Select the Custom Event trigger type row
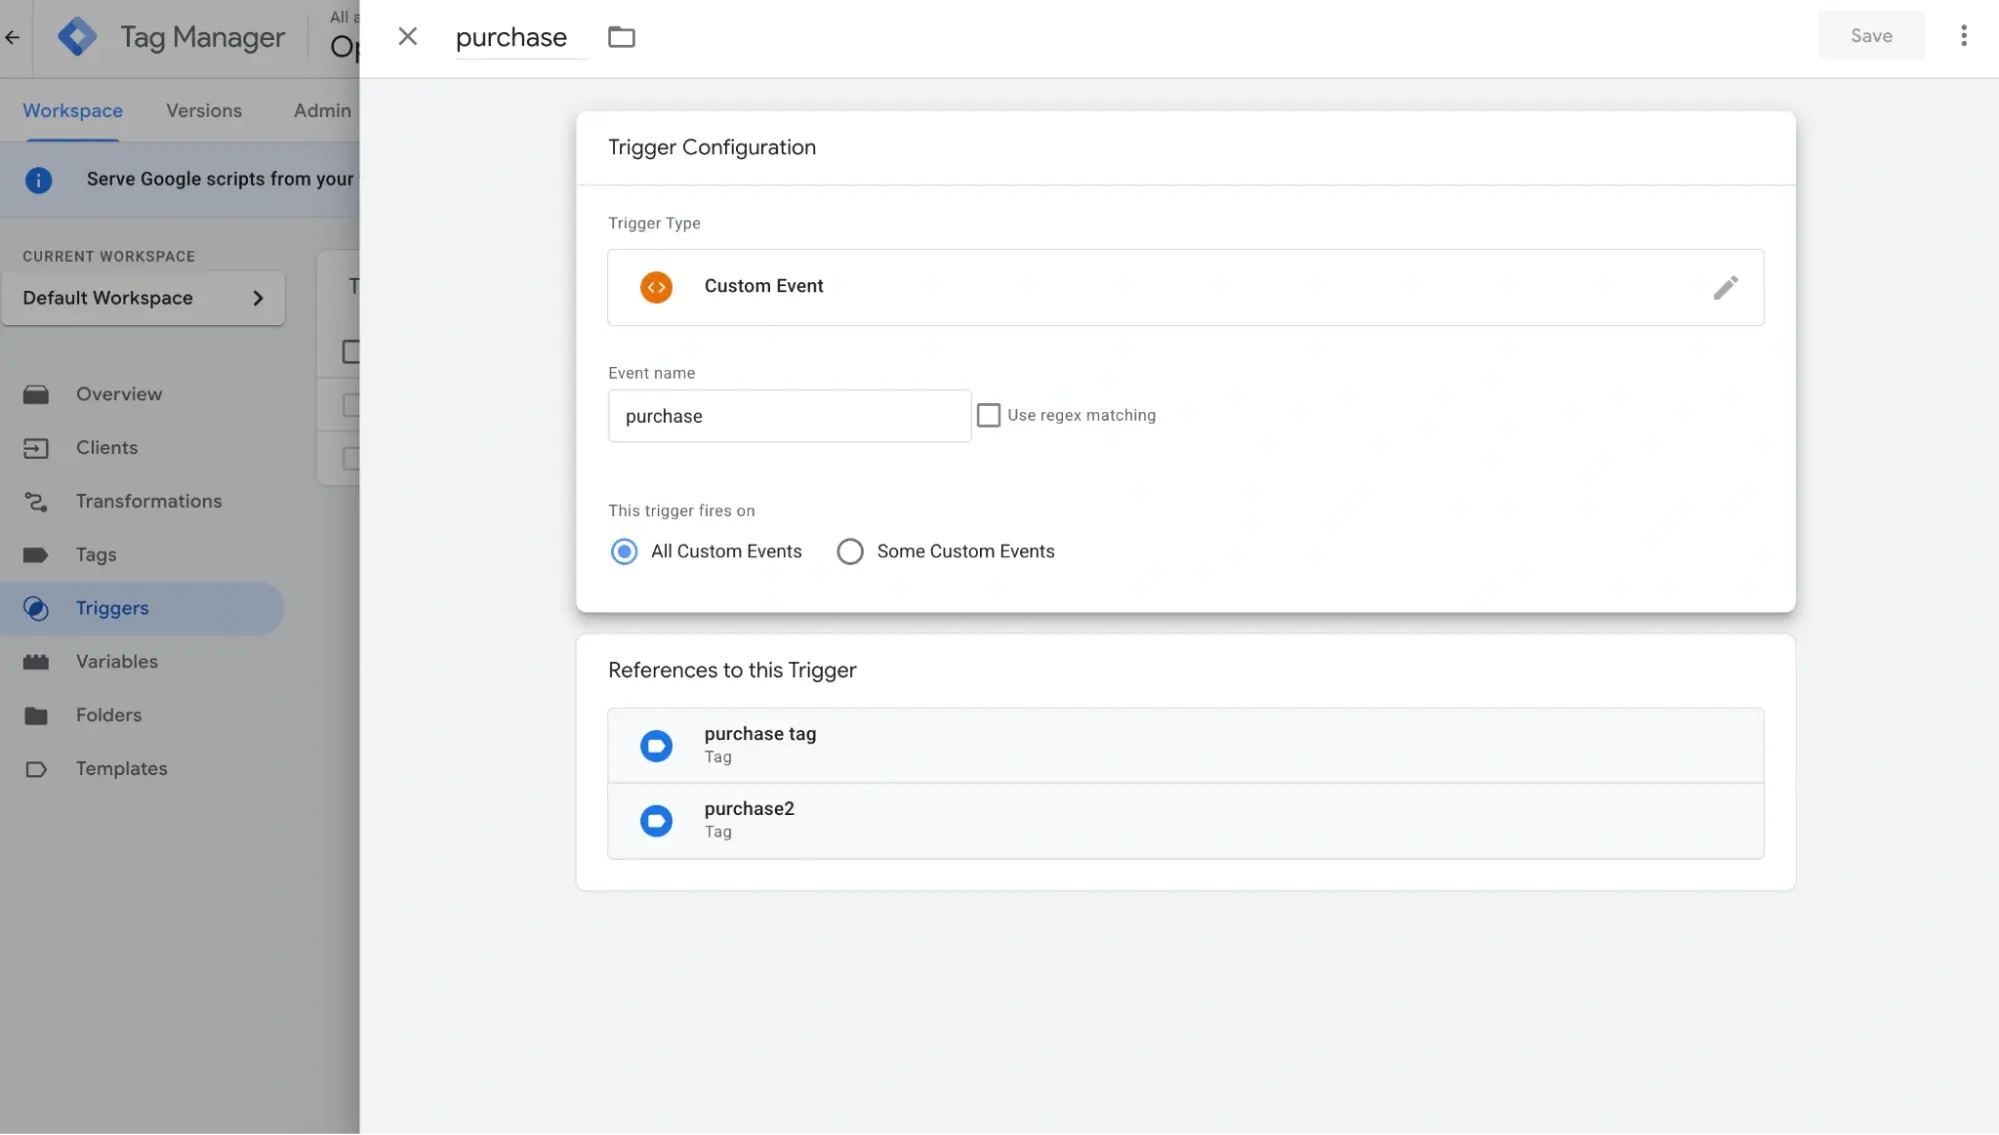Screen dimensions: 1999x1135 (1185, 287)
